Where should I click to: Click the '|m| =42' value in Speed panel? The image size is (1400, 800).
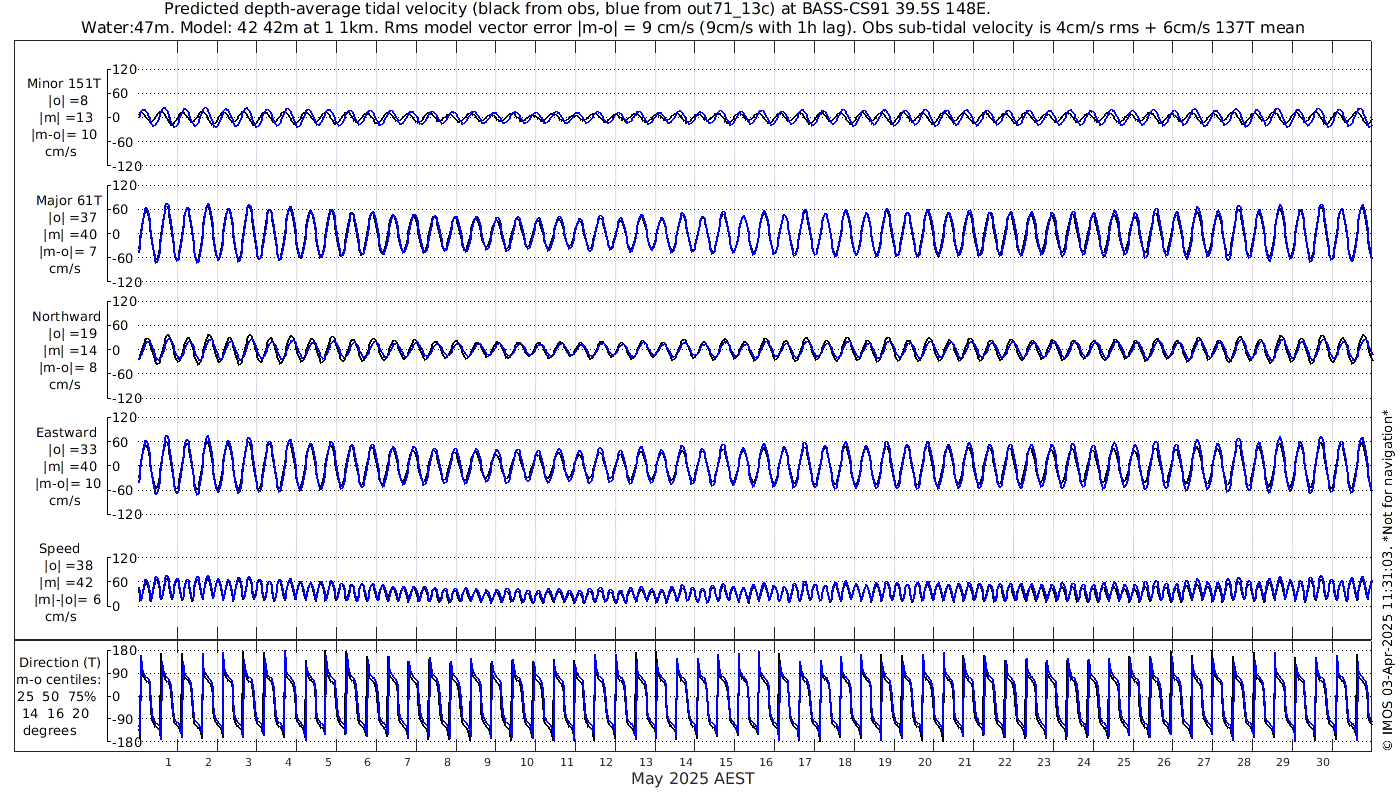[67, 583]
